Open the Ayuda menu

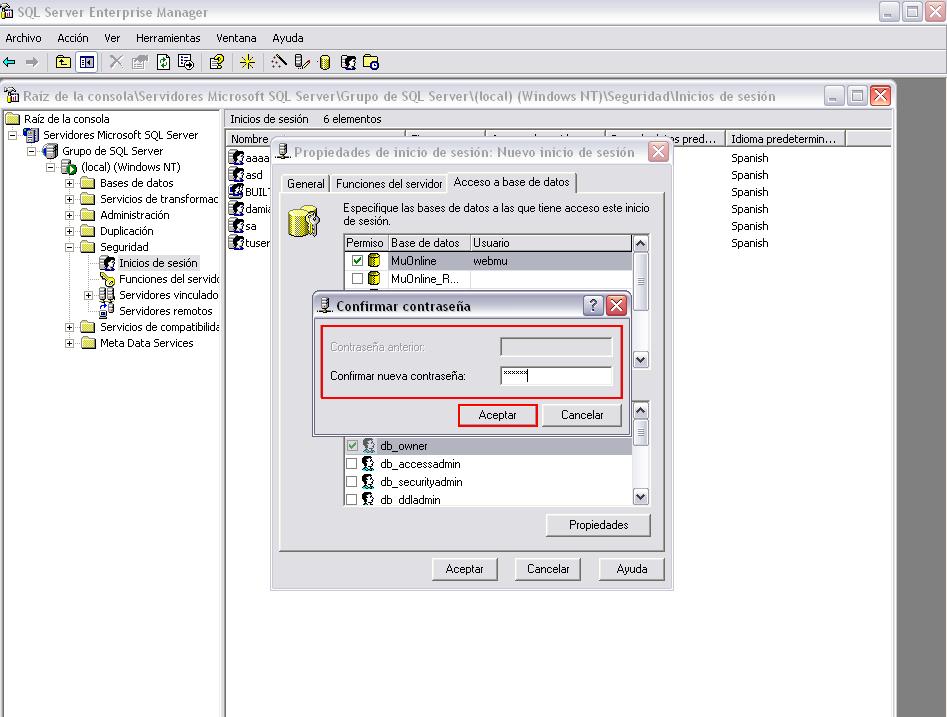point(287,38)
